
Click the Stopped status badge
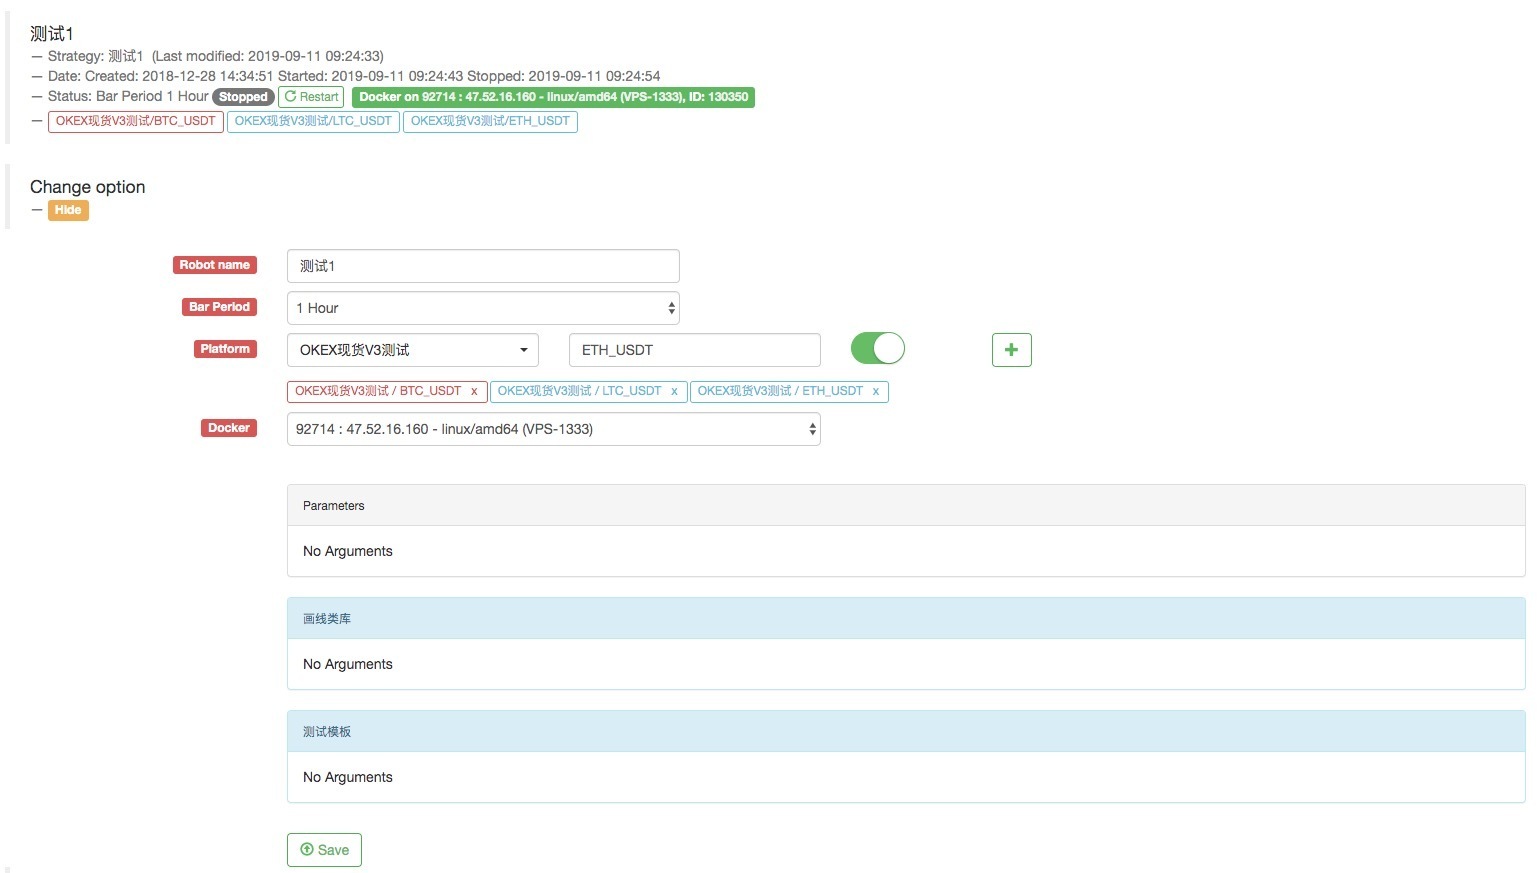click(x=243, y=97)
